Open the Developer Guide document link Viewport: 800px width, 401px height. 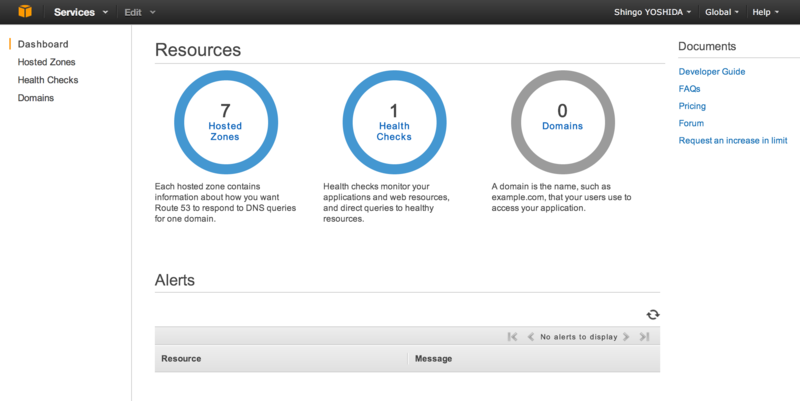[x=712, y=72]
